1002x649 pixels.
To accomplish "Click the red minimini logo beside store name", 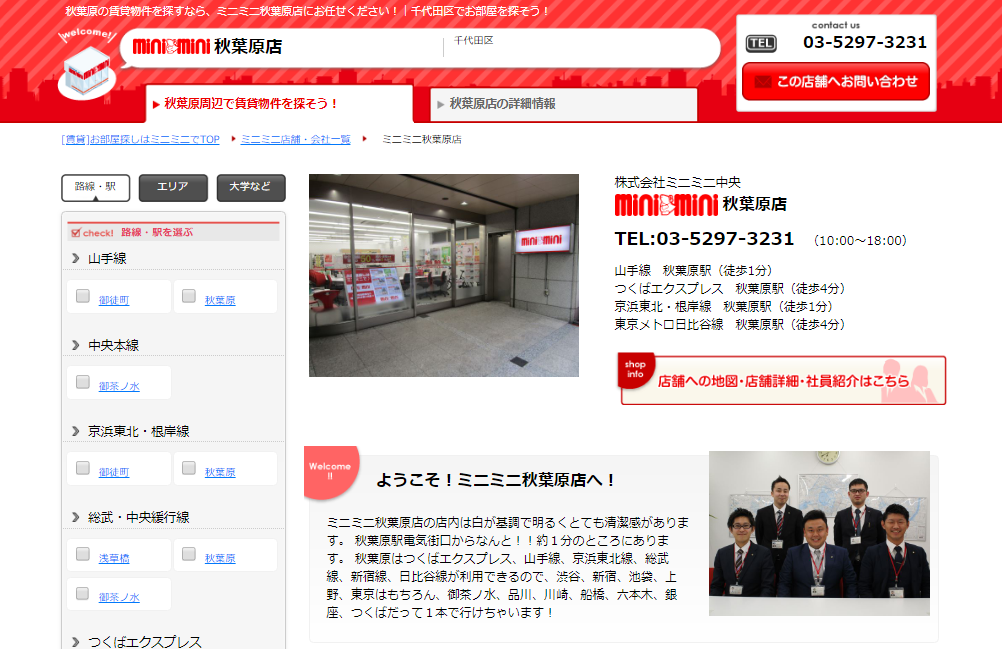I will [665, 205].
